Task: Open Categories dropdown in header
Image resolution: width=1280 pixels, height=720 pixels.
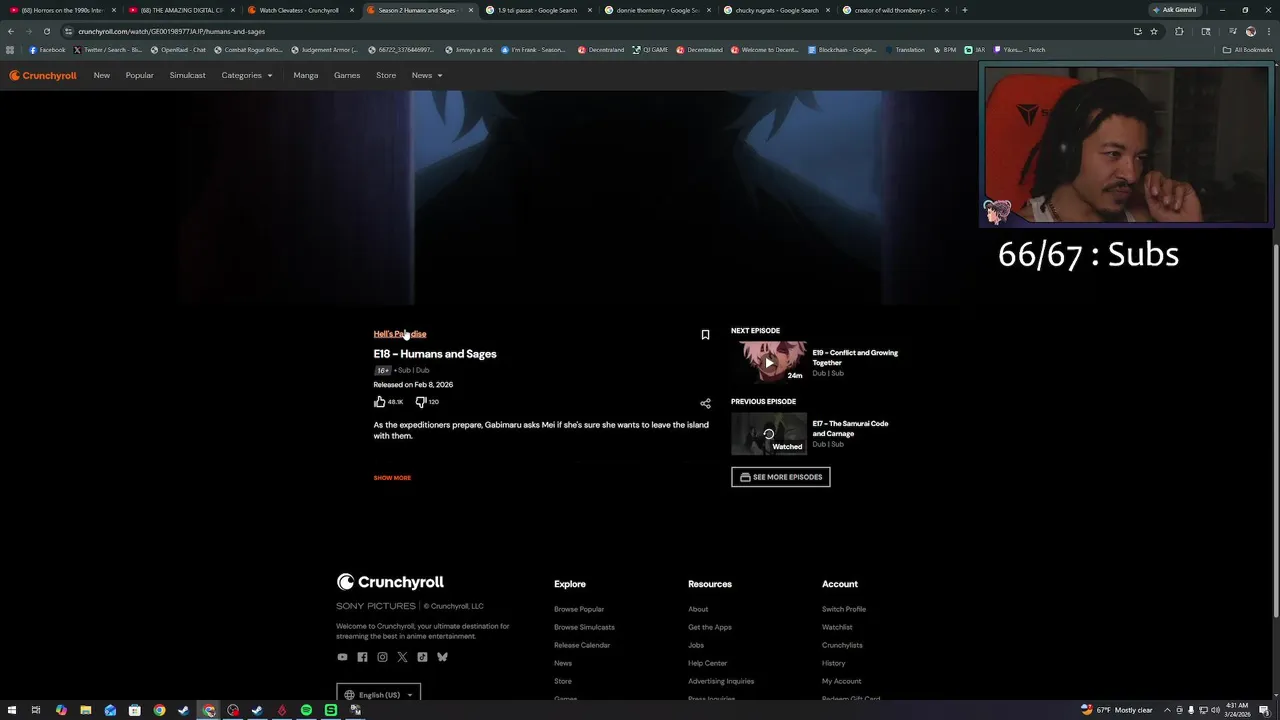Action: (x=247, y=75)
